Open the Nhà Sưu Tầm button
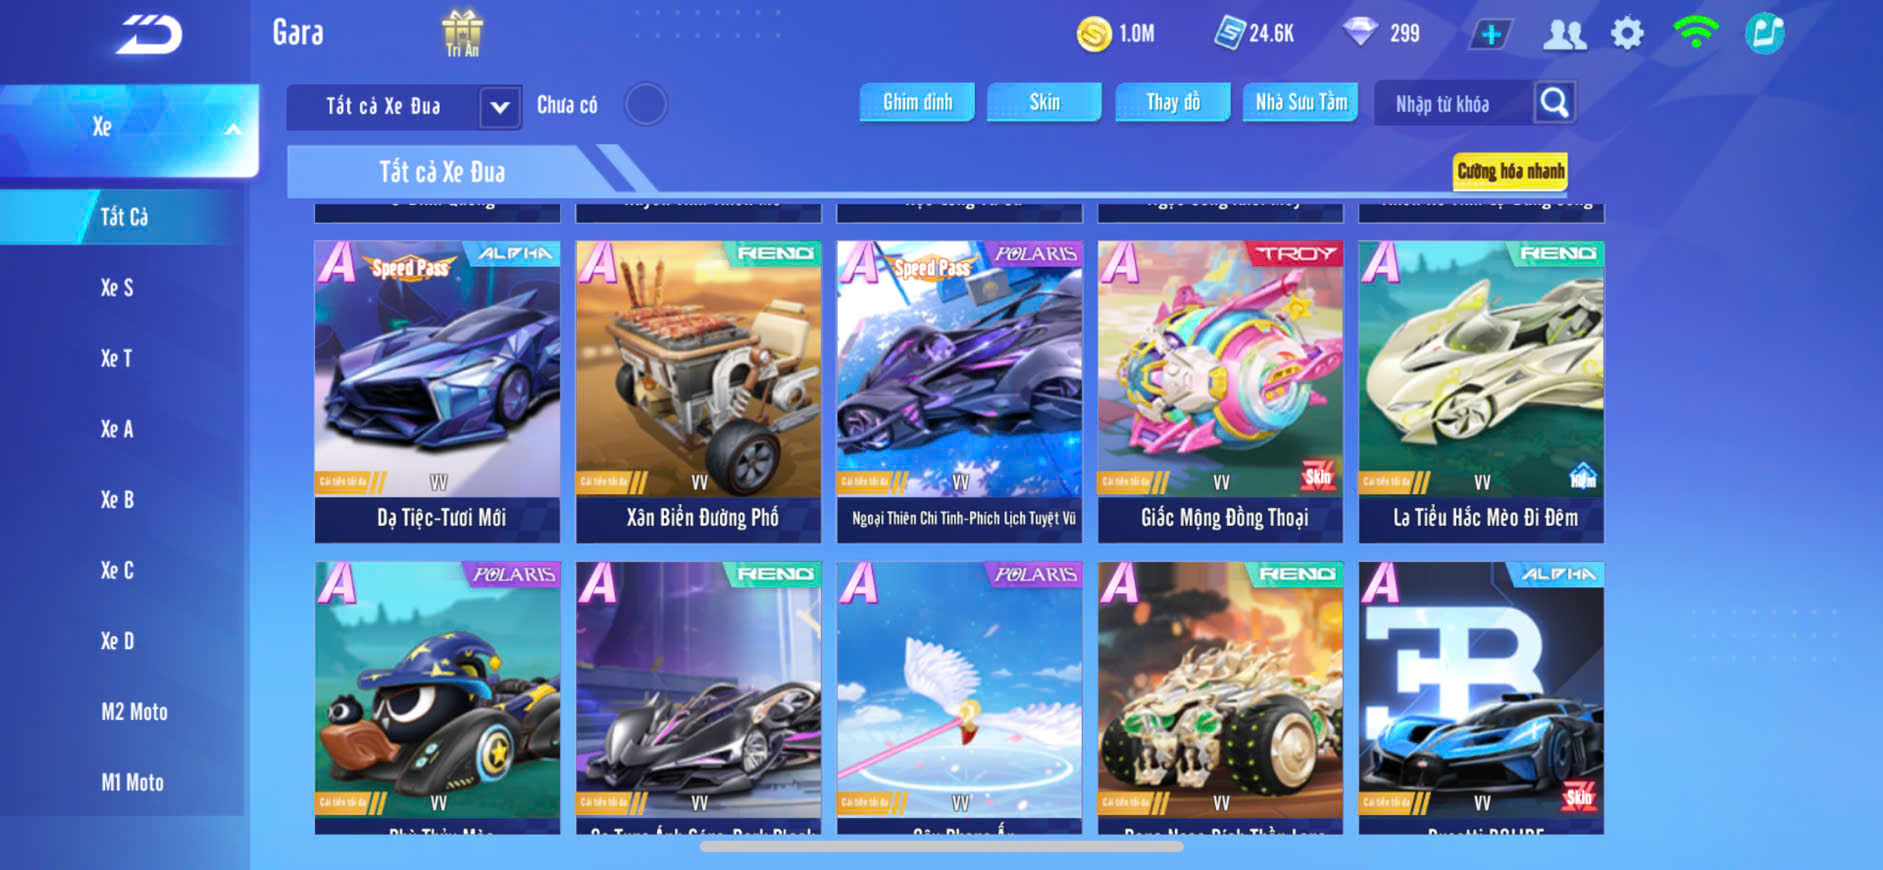 coord(1301,102)
